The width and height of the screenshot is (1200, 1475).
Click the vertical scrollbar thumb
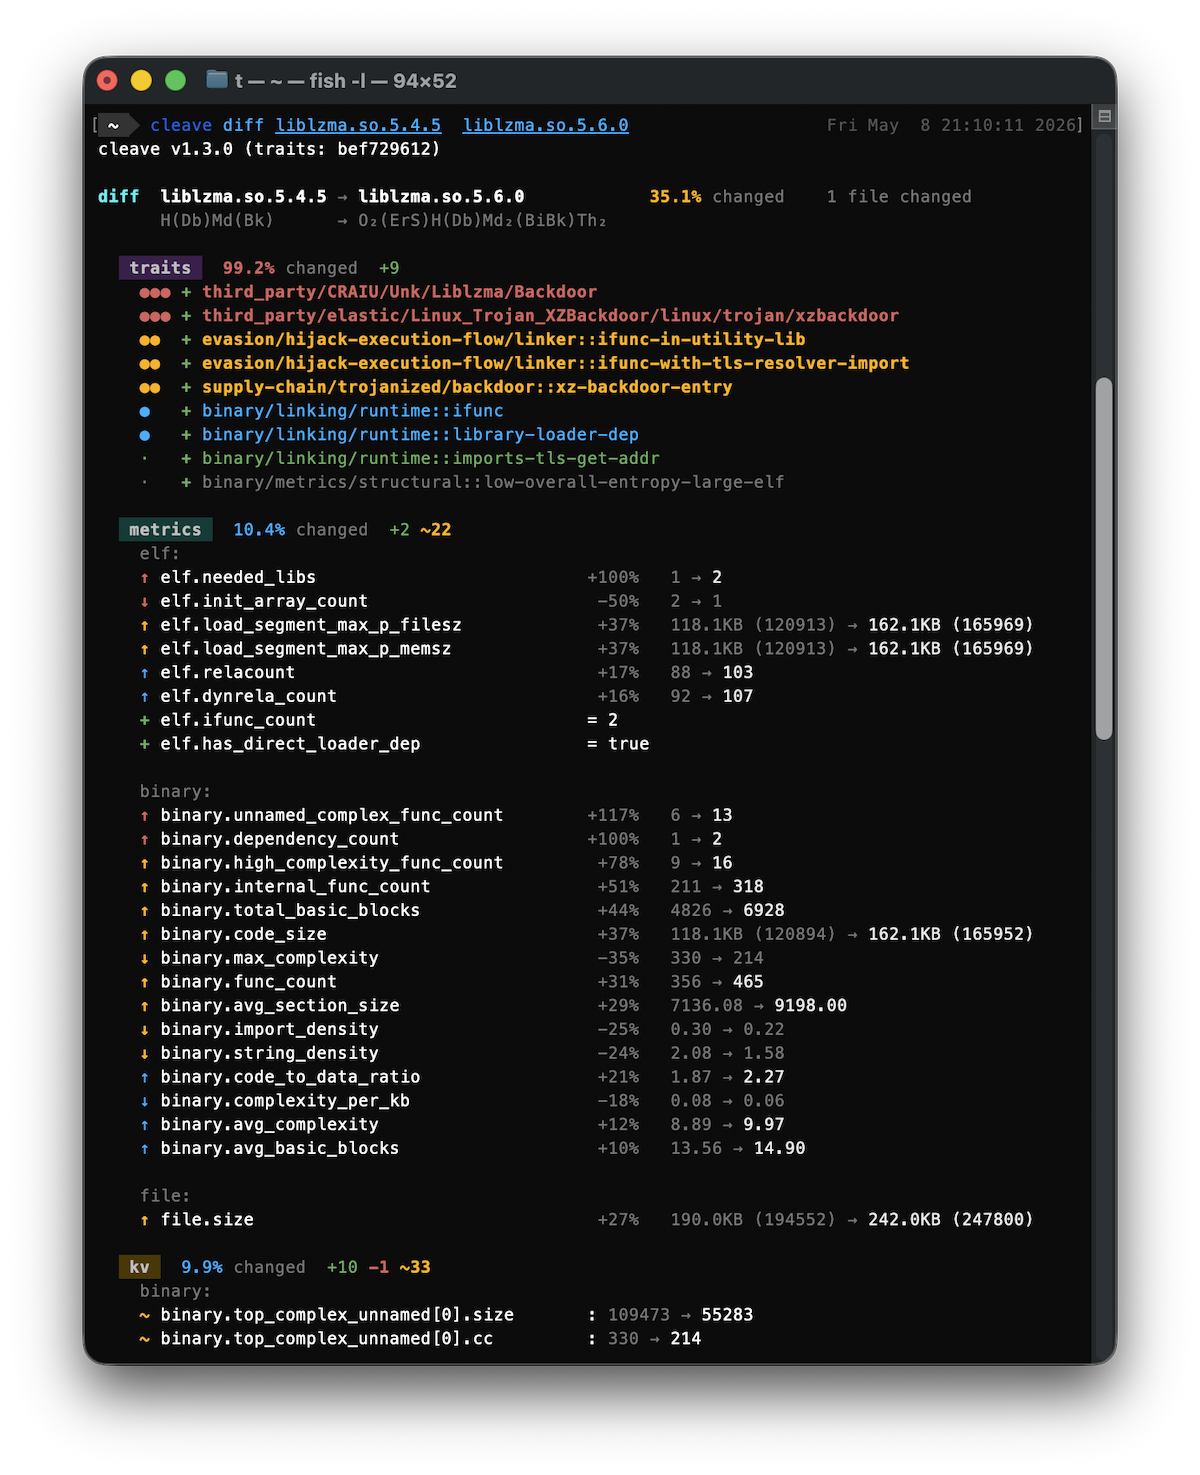click(x=1104, y=558)
